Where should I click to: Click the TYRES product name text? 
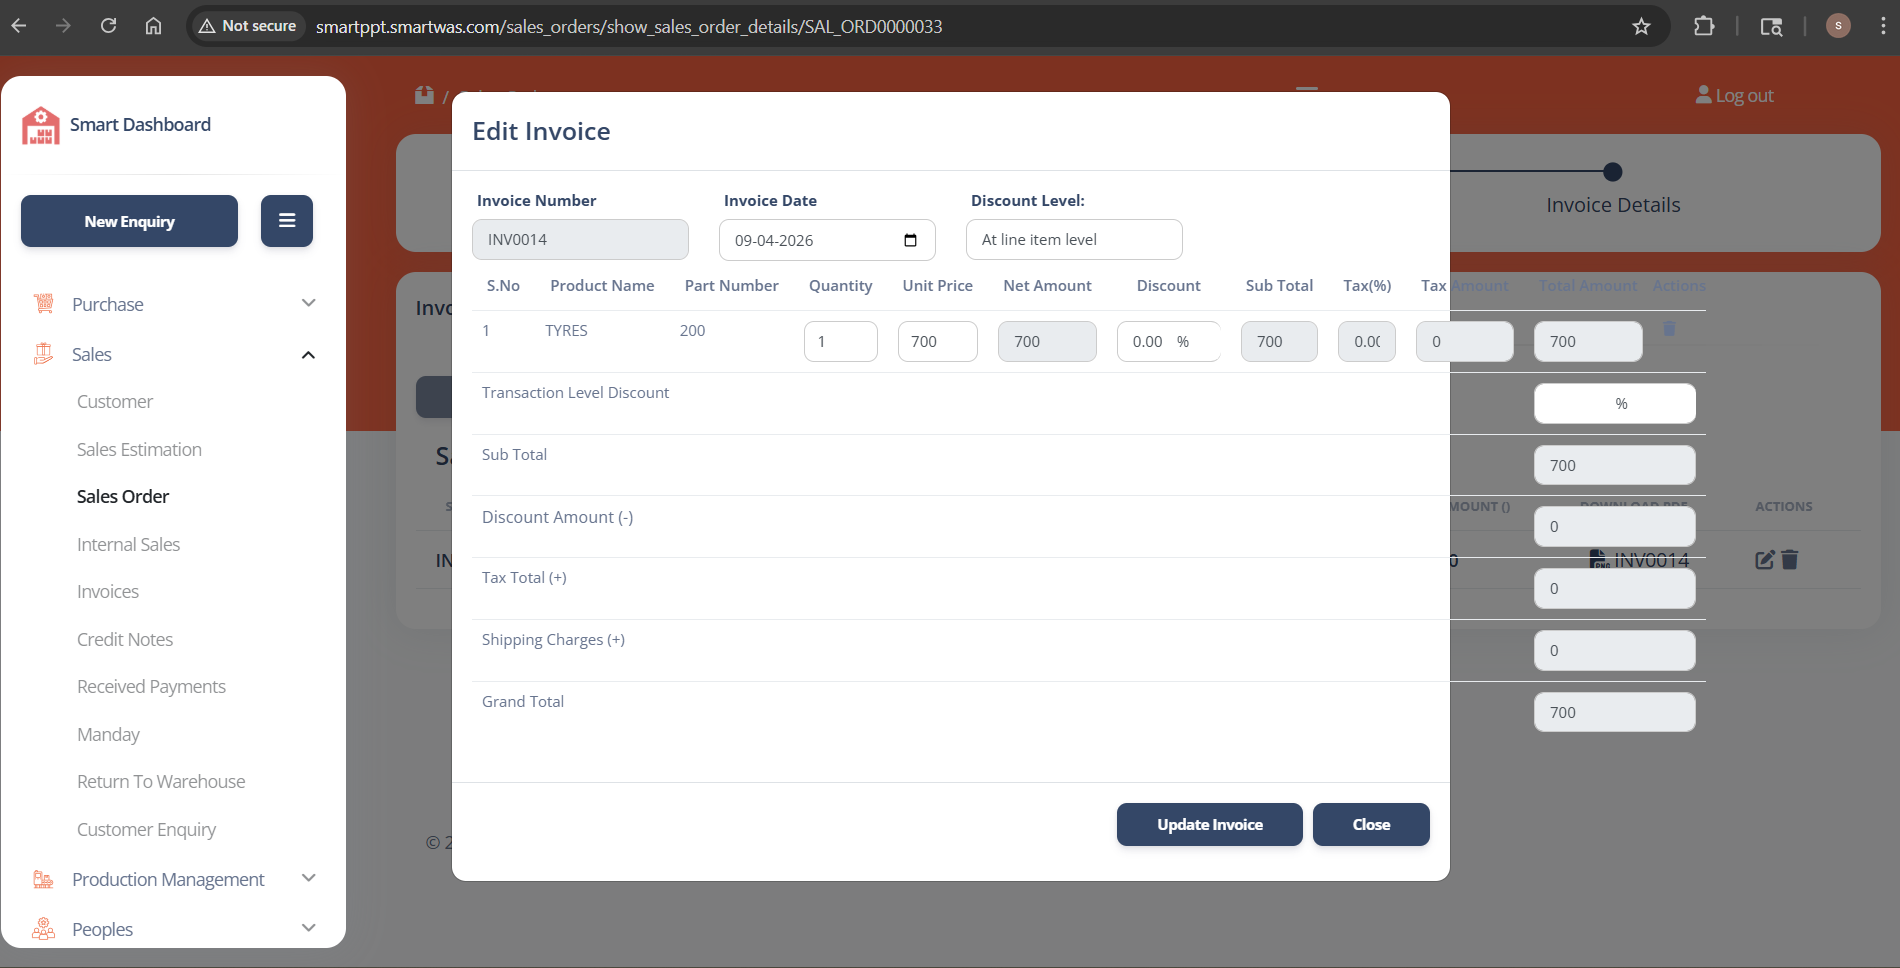[566, 331]
